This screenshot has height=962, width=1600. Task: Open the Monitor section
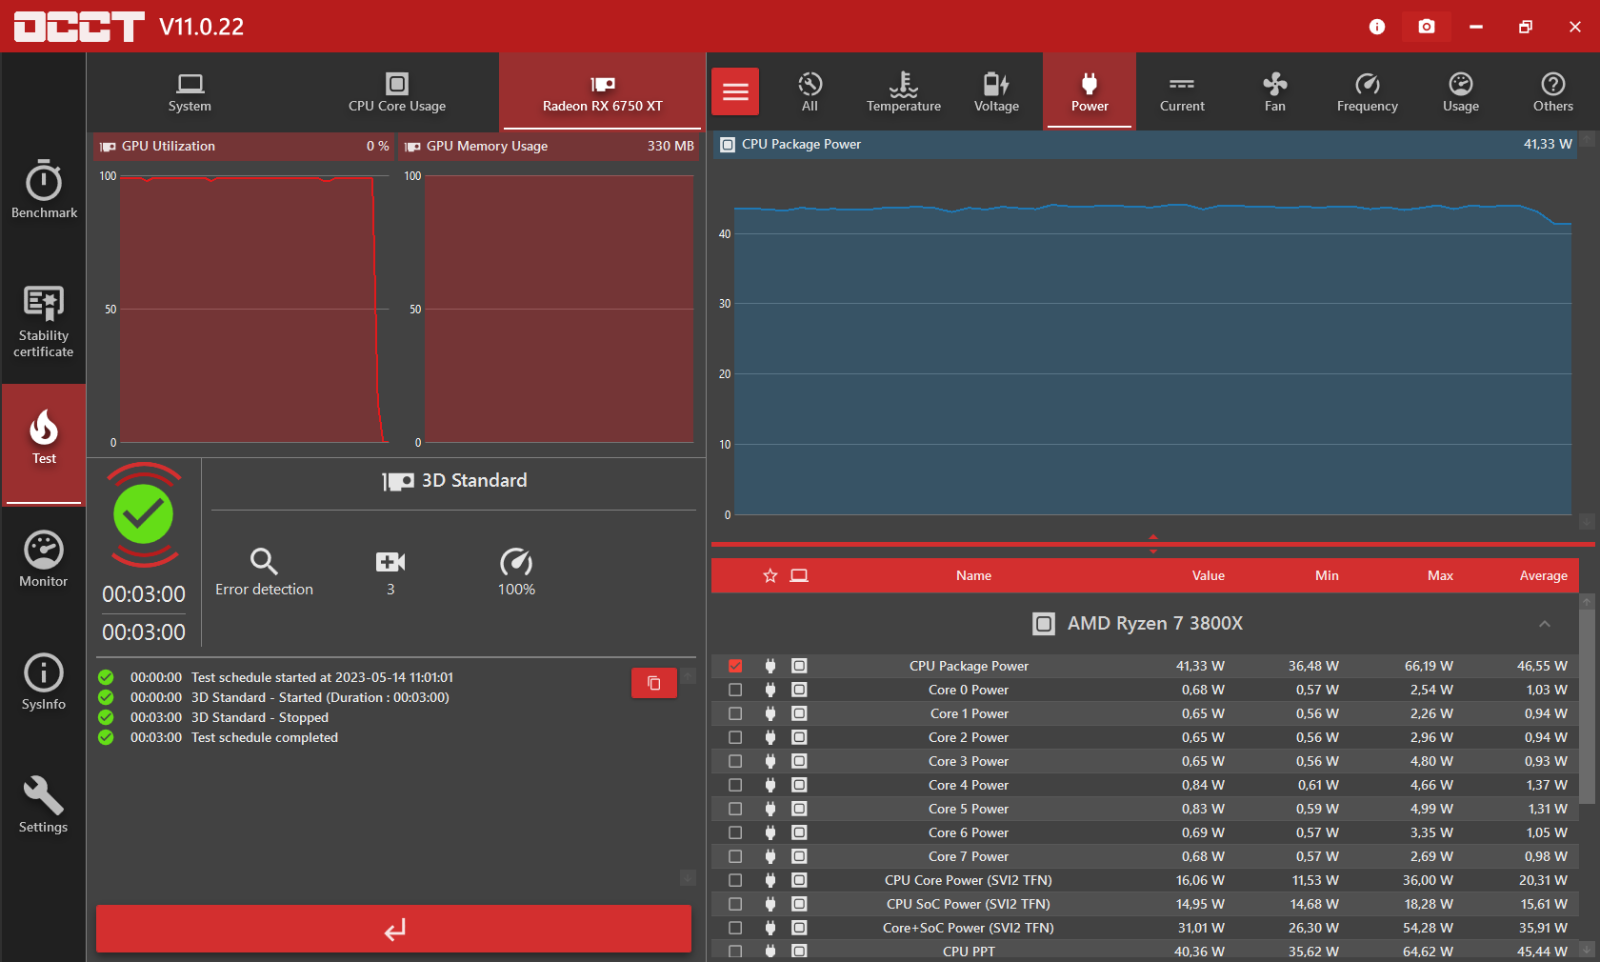point(44,559)
